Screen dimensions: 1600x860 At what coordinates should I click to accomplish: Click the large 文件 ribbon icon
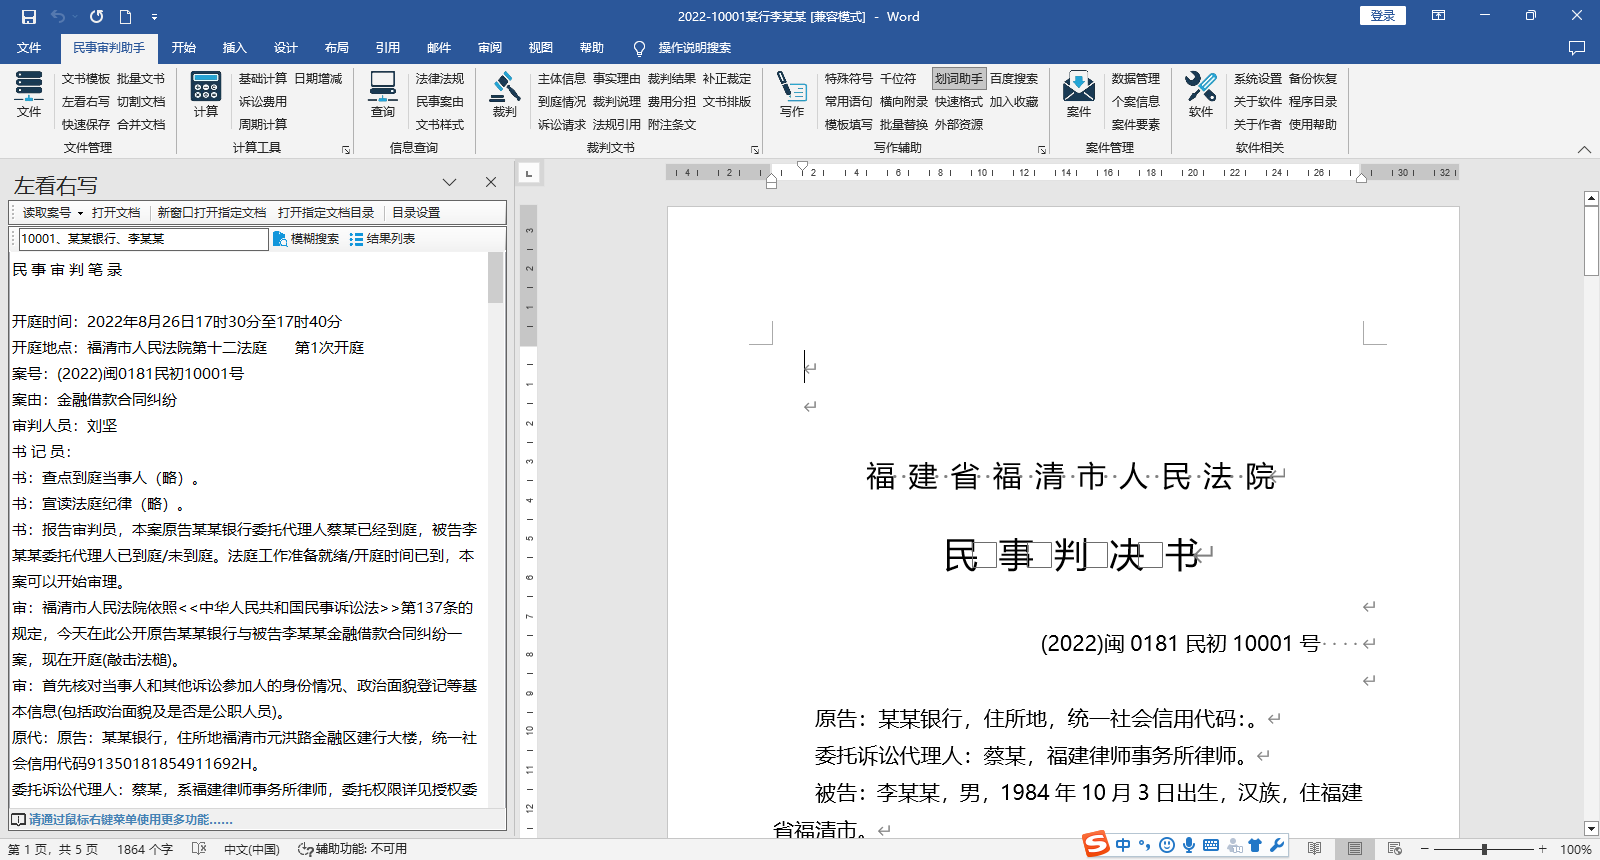click(29, 94)
